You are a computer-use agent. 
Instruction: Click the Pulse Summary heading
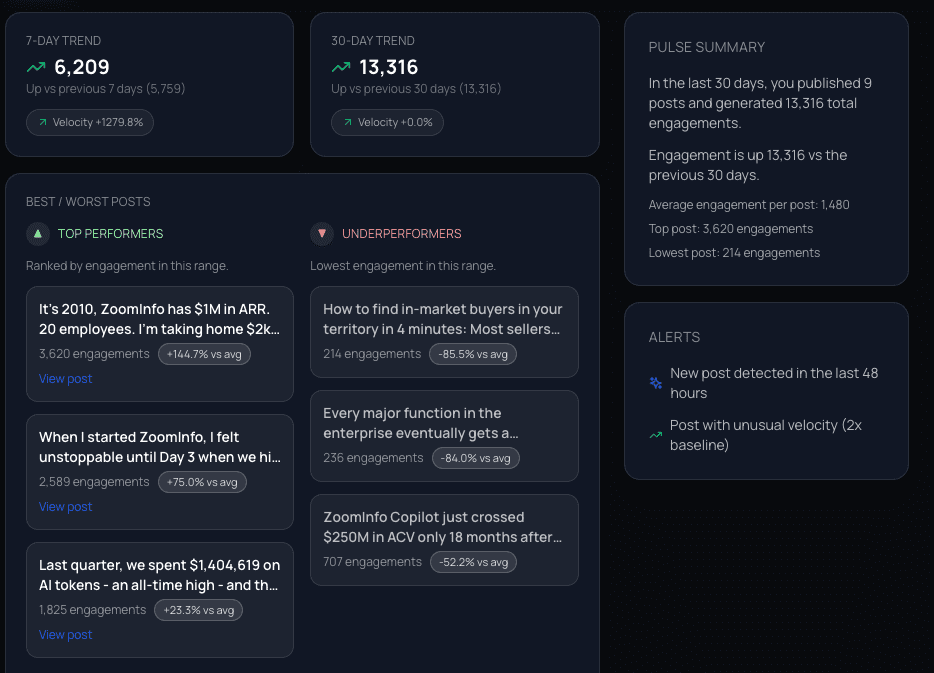tap(706, 47)
